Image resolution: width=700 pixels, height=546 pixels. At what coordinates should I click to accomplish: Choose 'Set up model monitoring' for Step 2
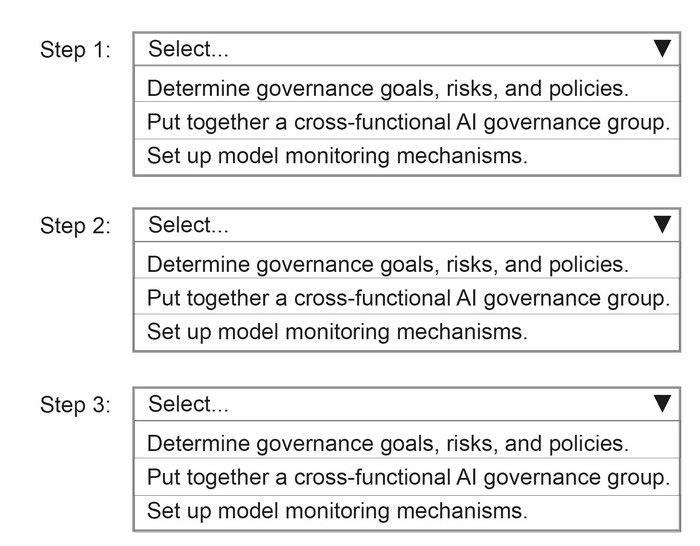(407, 333)
